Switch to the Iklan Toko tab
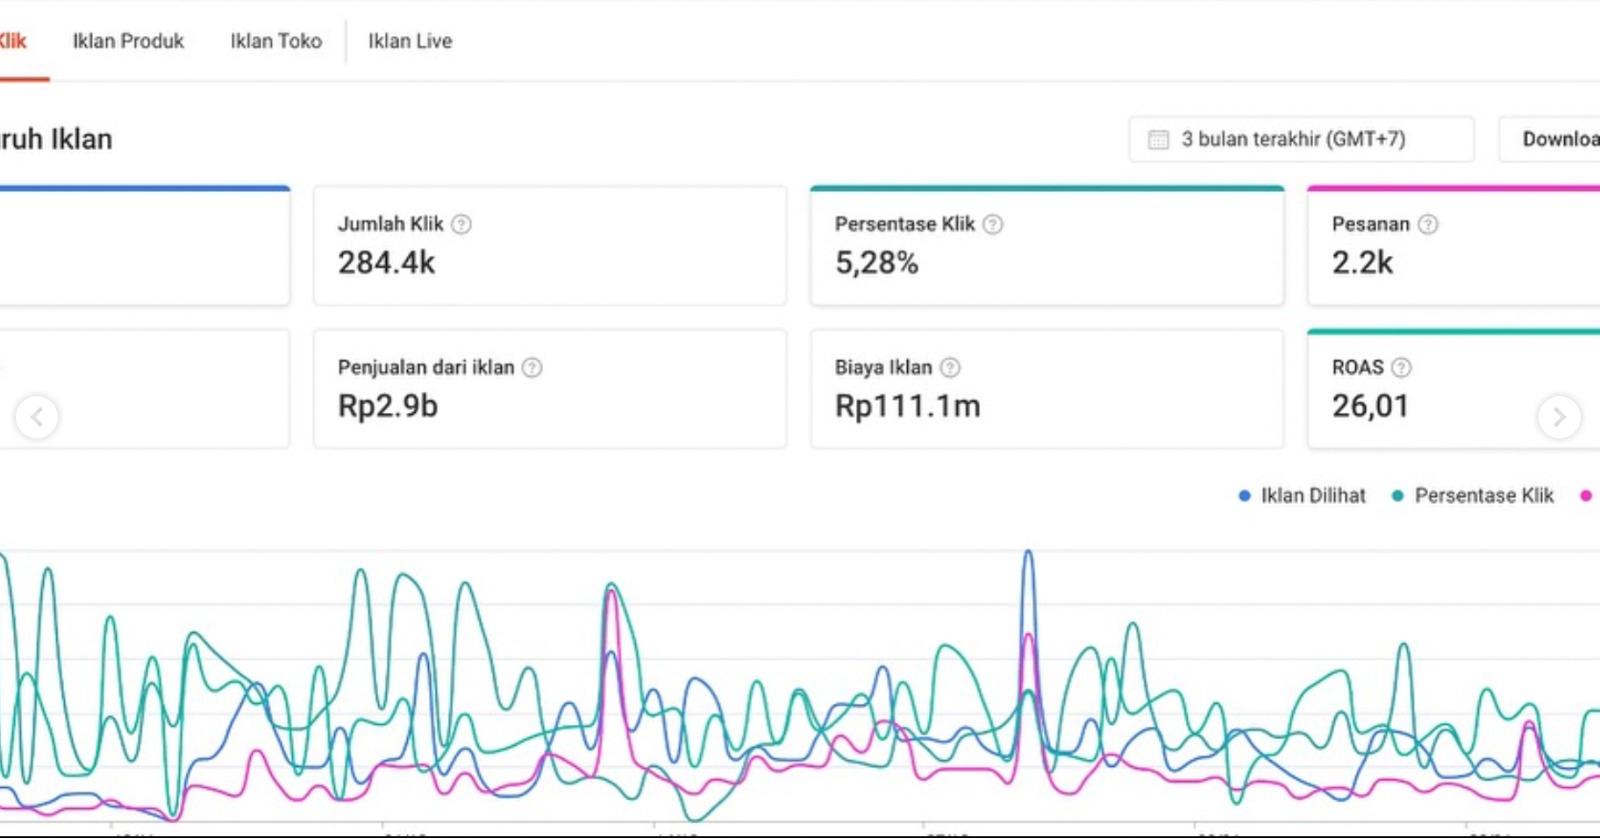 276,41
